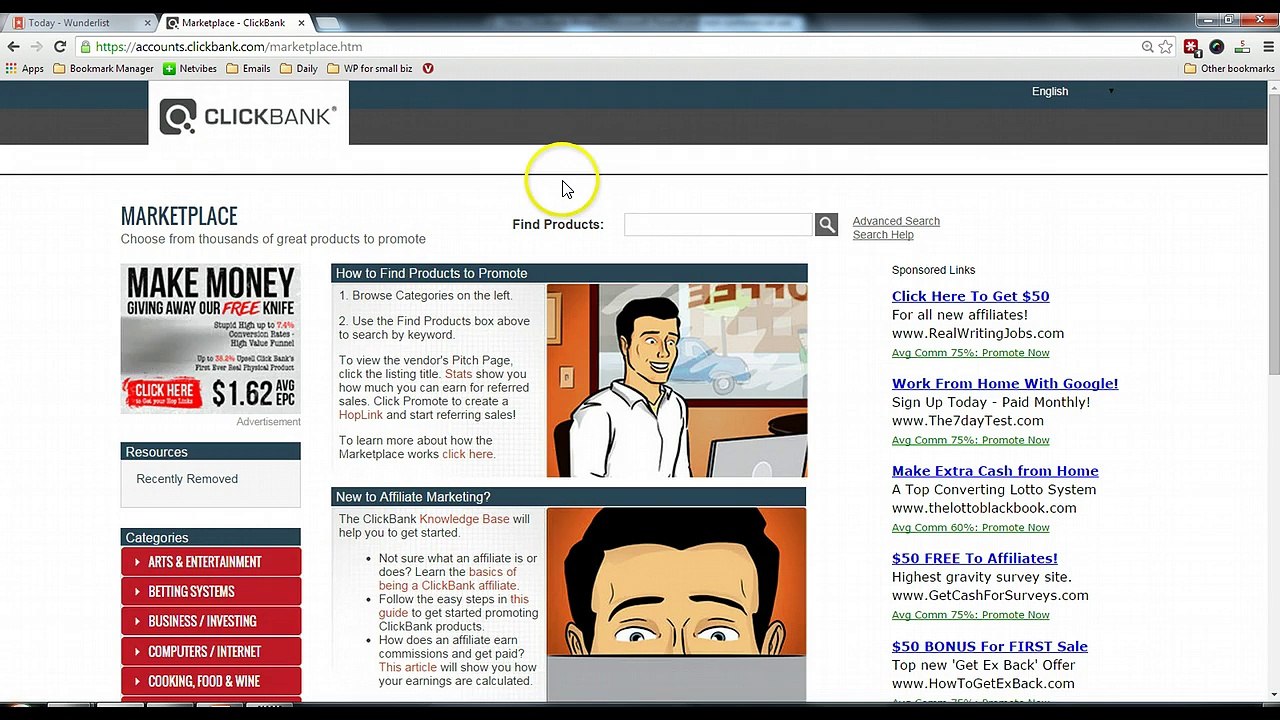Open the Recently Removed resource link
The image size is (1280, 720).
coord(187,479)
